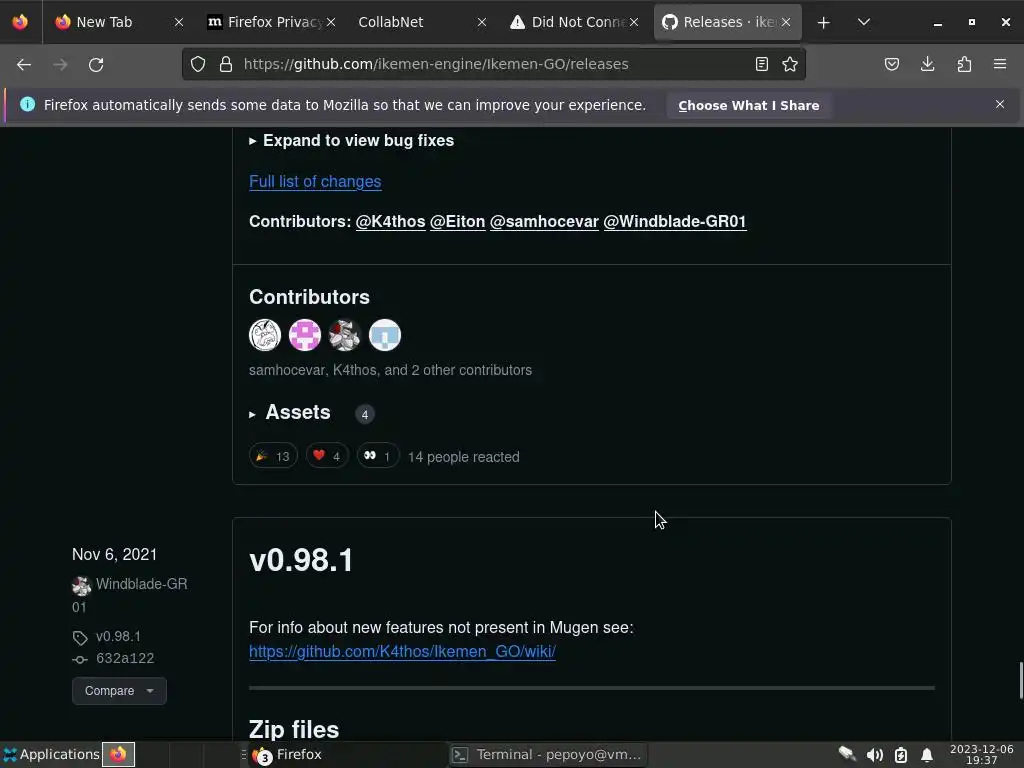The image size is (1024, 768).
Task: Toggle the eyes reaction with 1
Action: 378,456
